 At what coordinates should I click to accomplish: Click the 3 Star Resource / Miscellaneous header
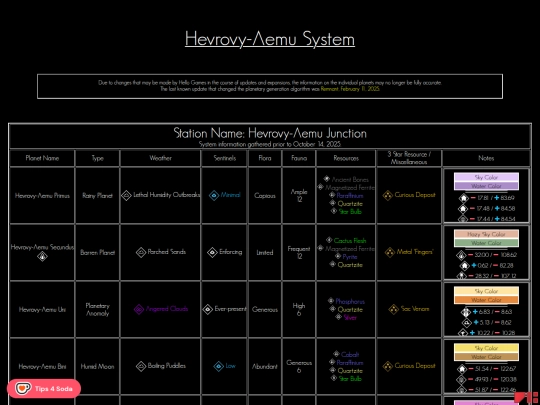(x=409, y=158)
